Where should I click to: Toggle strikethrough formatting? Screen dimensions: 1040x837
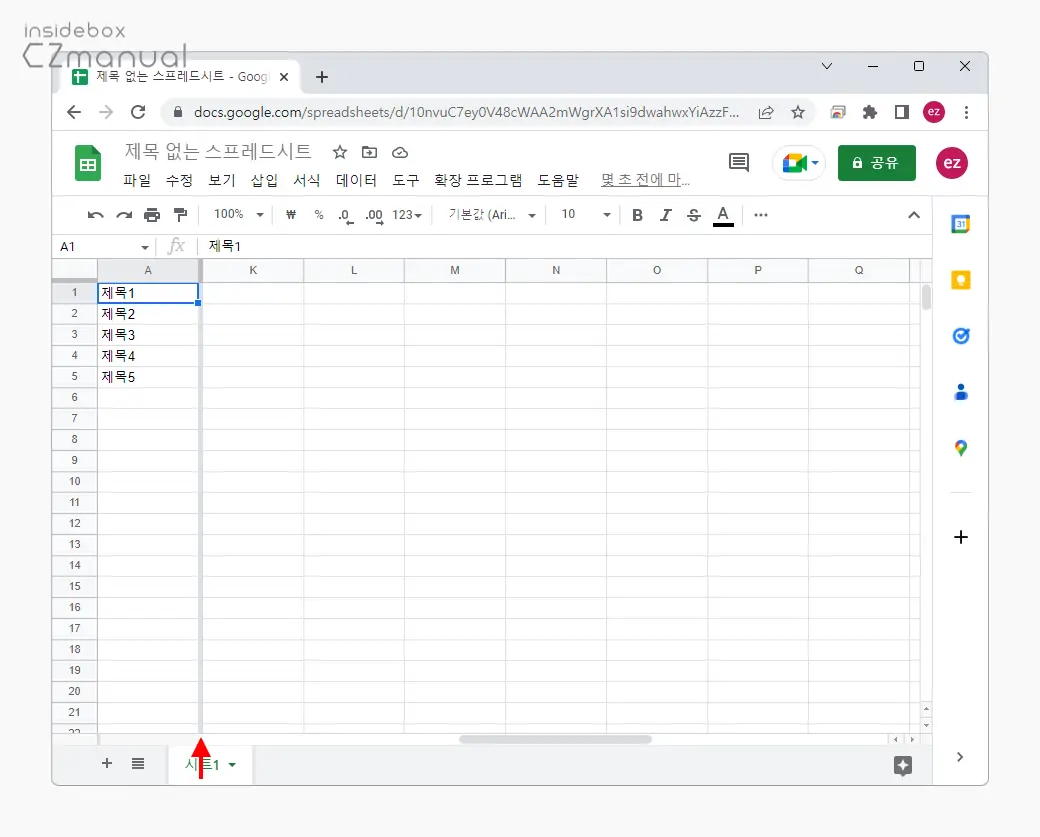[x=694, y=215]
